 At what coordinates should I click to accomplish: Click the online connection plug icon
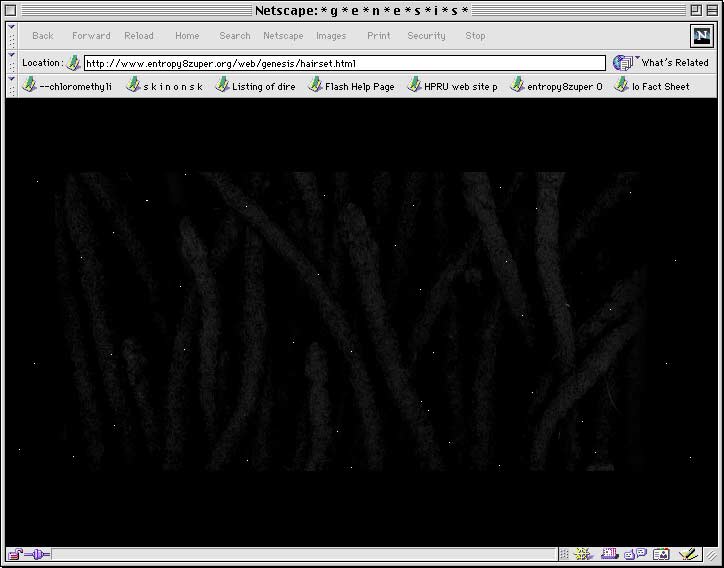[39, 554]
